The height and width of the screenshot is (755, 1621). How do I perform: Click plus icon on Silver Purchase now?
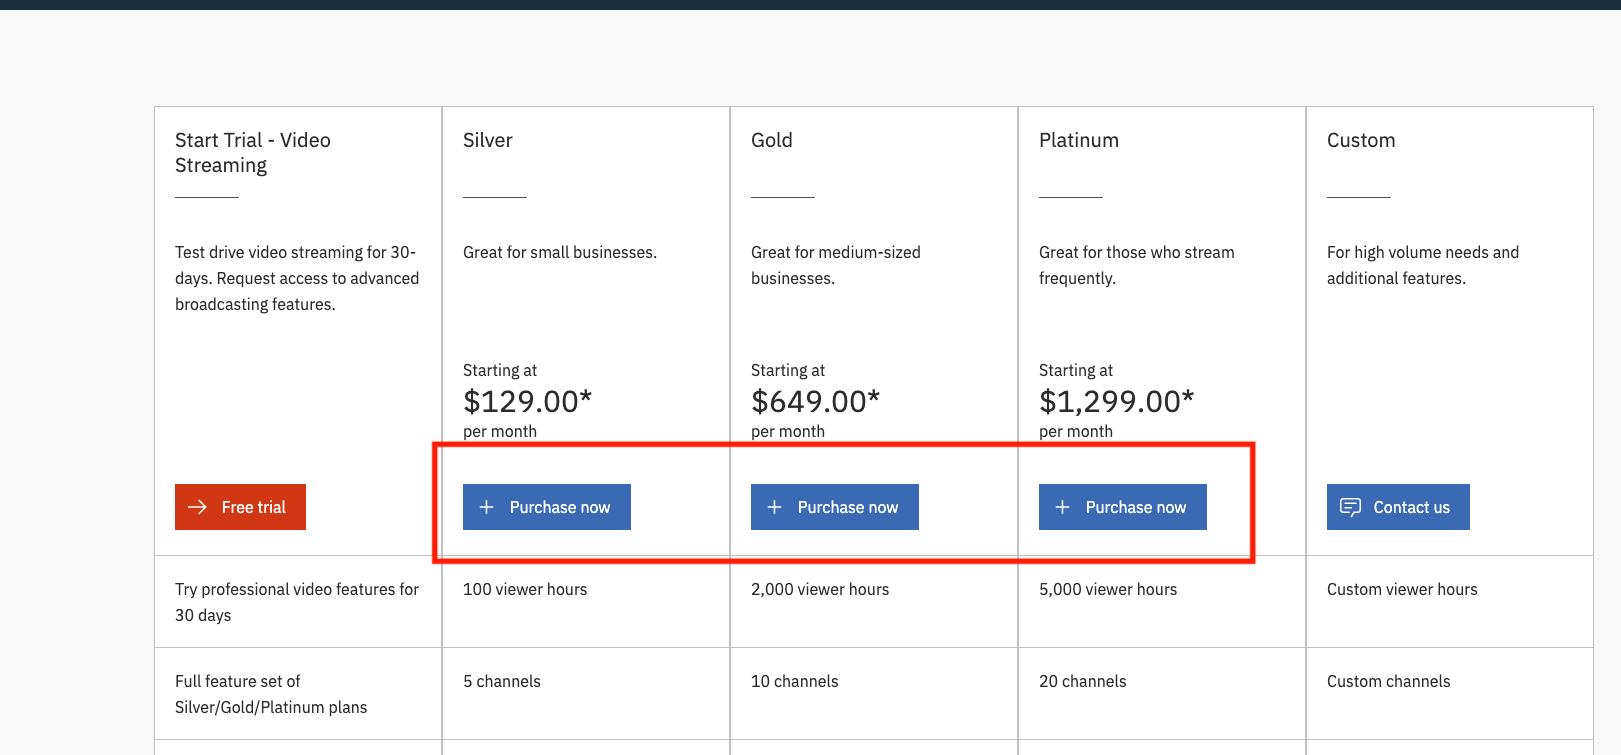[x=487, y=507]
